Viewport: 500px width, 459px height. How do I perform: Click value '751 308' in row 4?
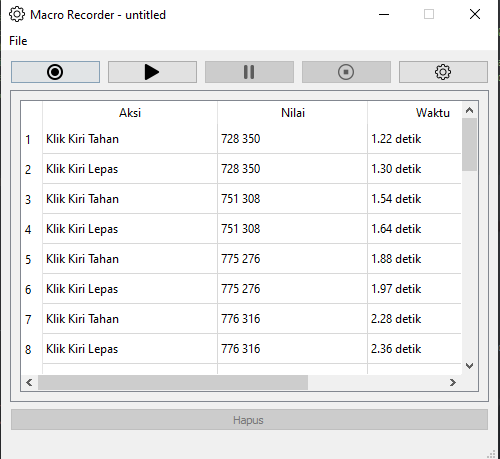(x=241, y=229)
